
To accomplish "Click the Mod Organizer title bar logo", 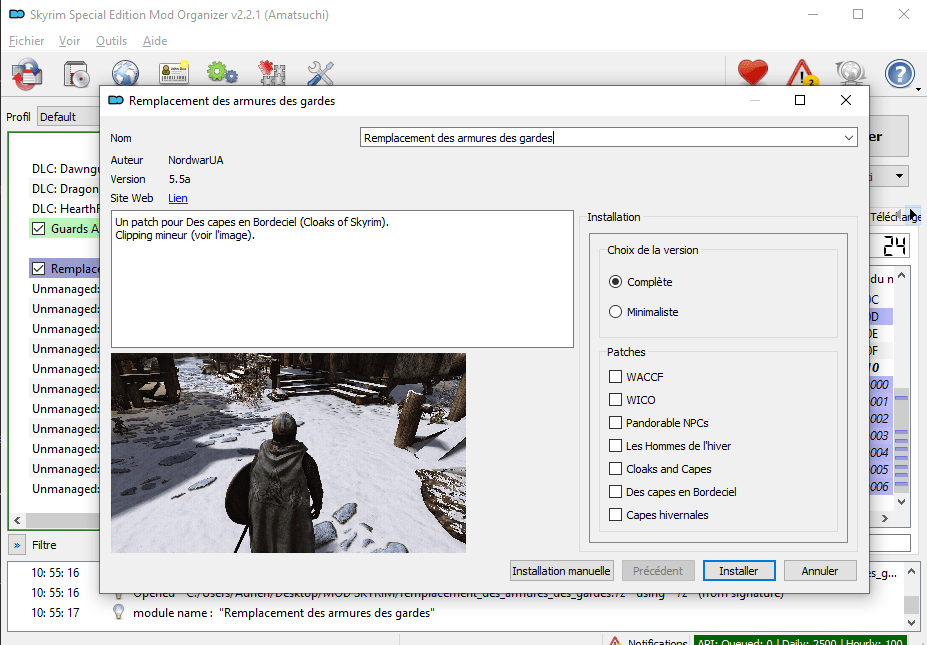I will [x=17, y=14].
